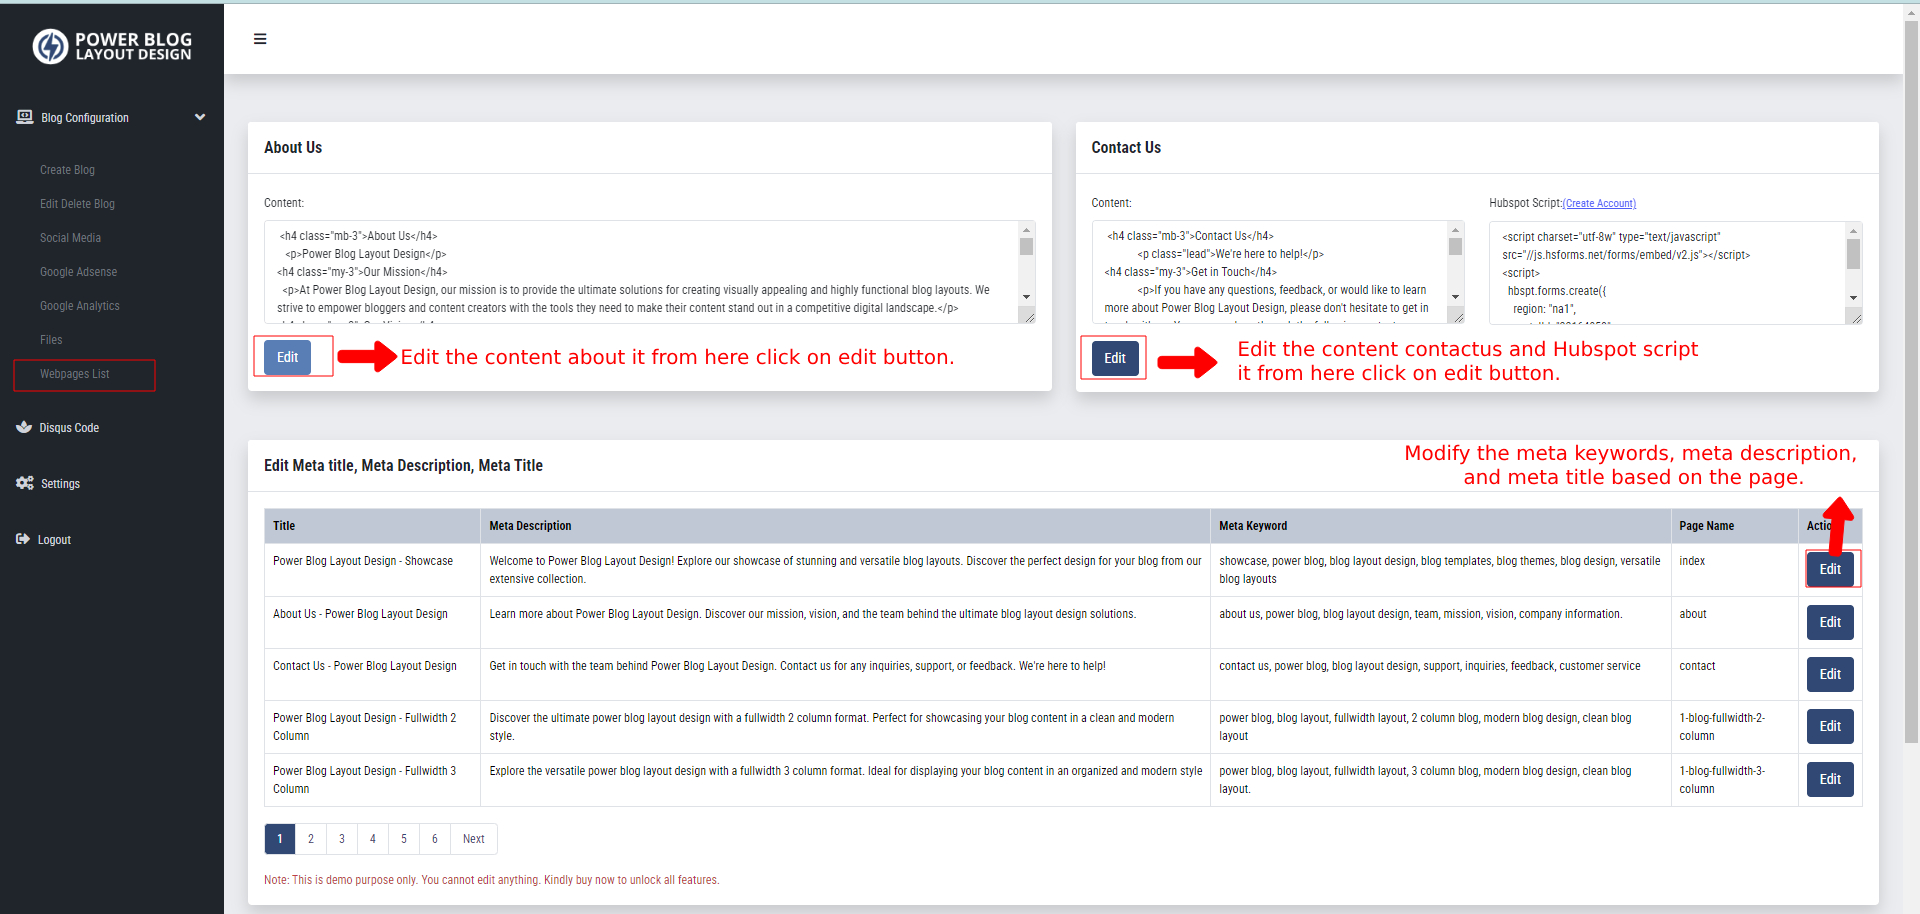Viewport: 1920px width, 914px height.
Task: Open the (Create Account) Hubspot link
Action: click(x=1599, y=203)
